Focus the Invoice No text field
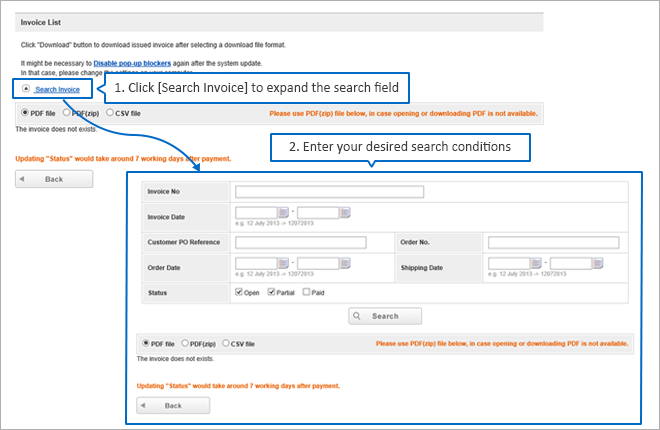This screenshot has width=660, height=430. (329, 192)
